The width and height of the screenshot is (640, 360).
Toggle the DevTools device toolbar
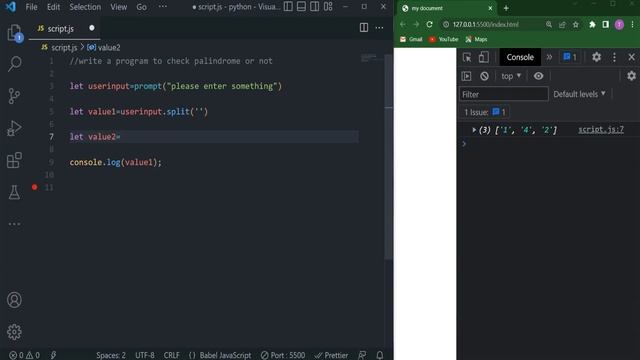tap(484, 57)
